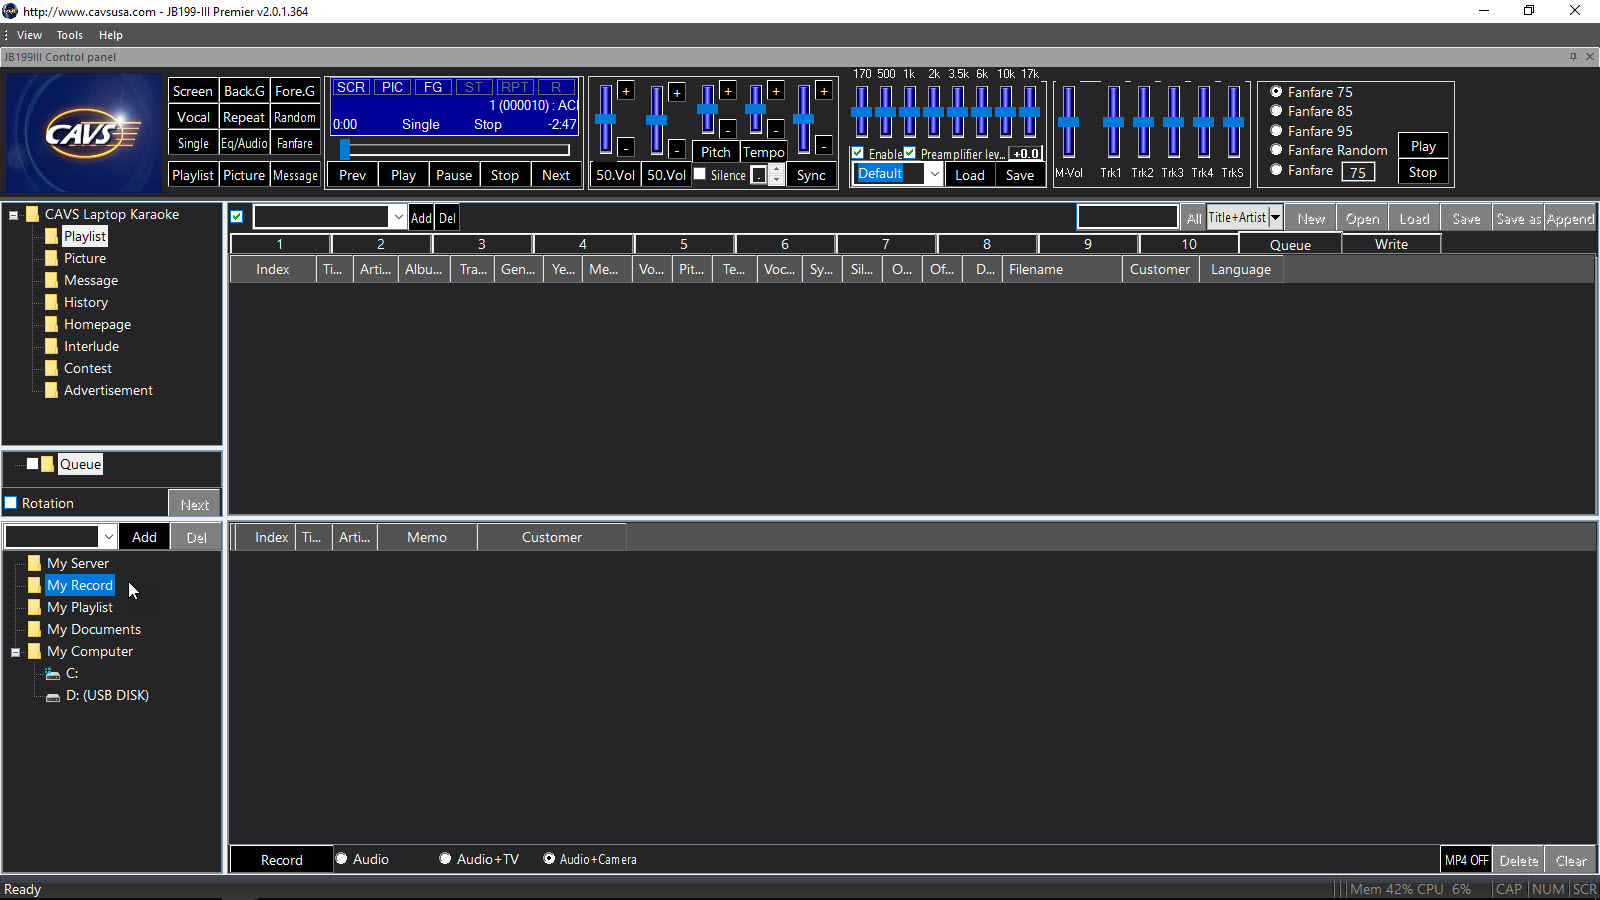Open the View menu

click(29, 35)
